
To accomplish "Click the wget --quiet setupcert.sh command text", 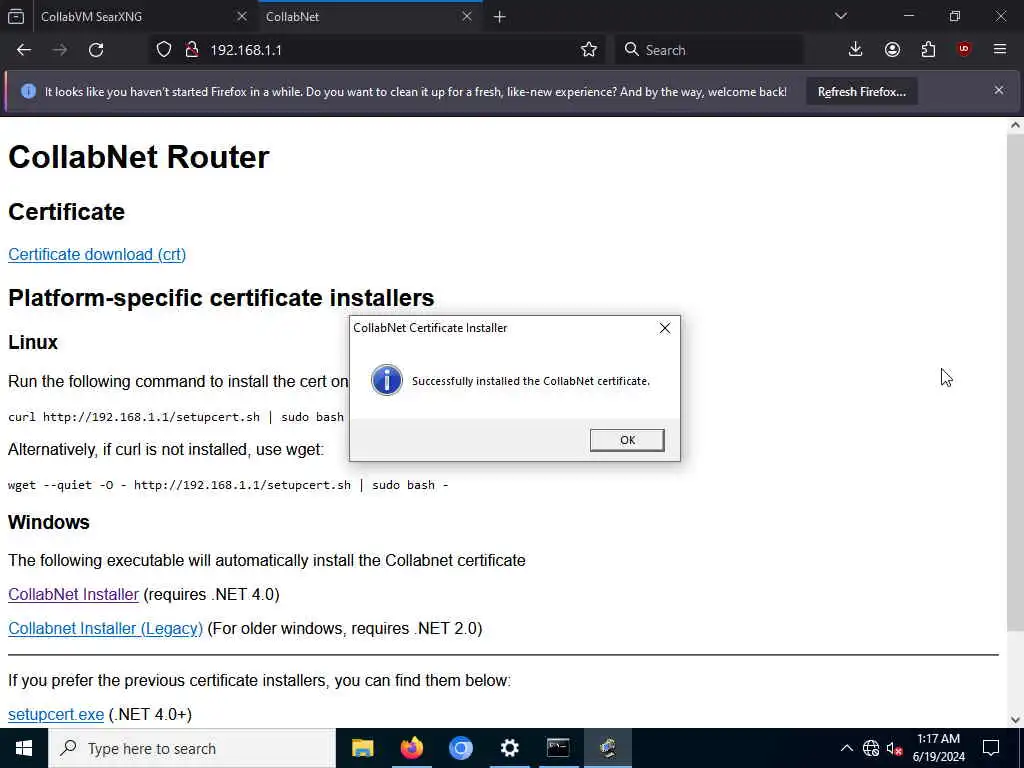I will pyautogui.click(x=228, y=485).
